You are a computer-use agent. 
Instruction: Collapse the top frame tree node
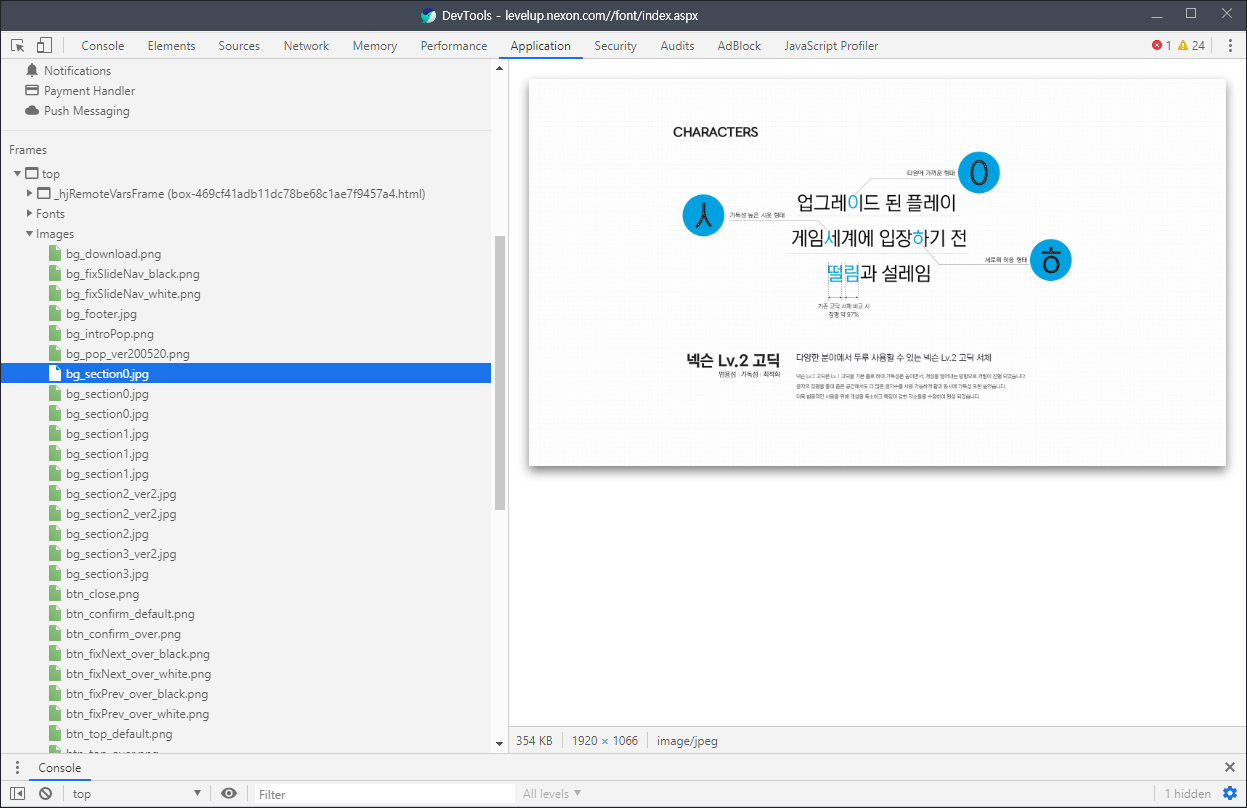tap(17, 174)
